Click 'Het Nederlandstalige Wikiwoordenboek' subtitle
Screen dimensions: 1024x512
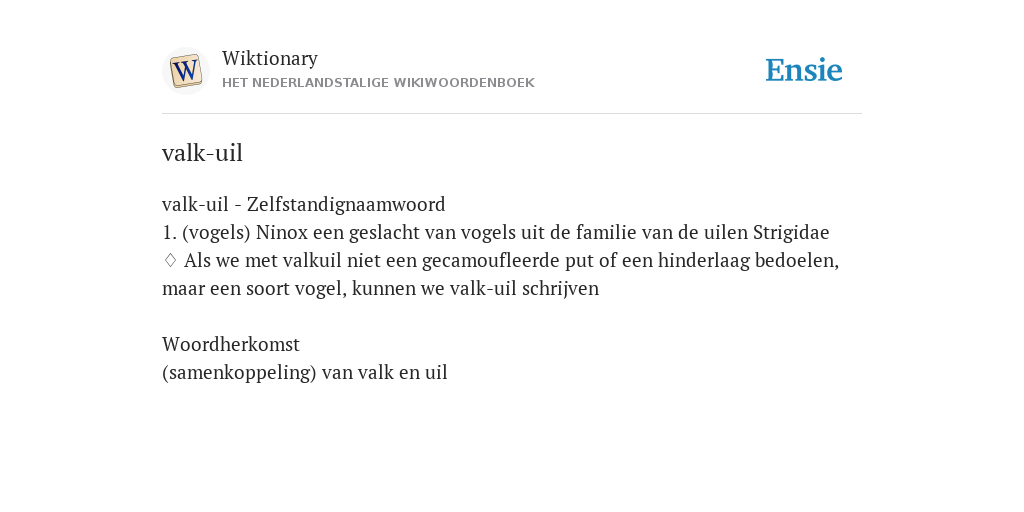378,83
